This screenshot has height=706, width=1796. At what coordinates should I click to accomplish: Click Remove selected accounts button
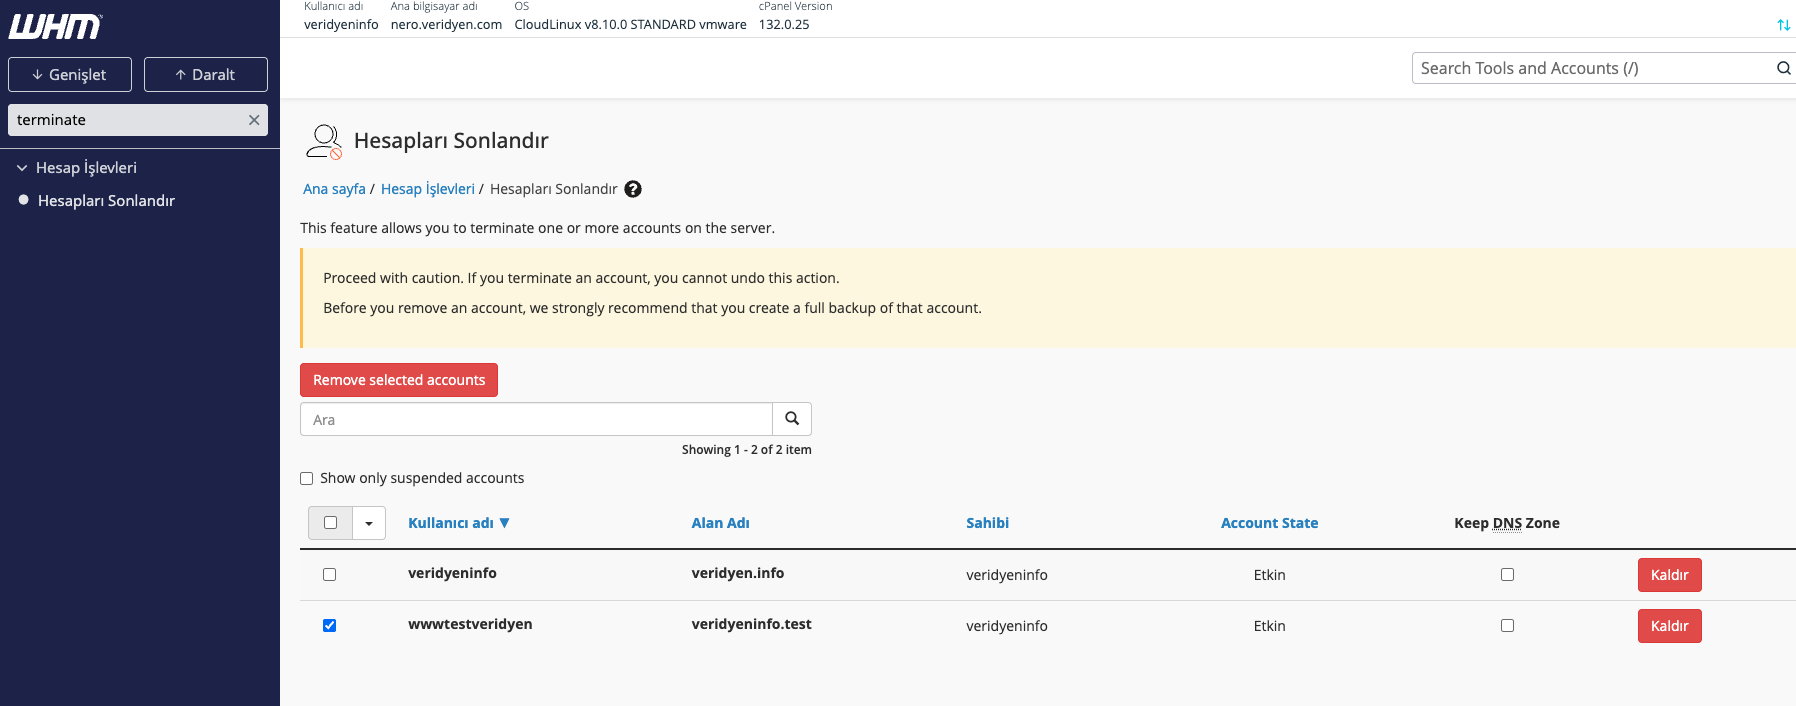tap(399, 380)
